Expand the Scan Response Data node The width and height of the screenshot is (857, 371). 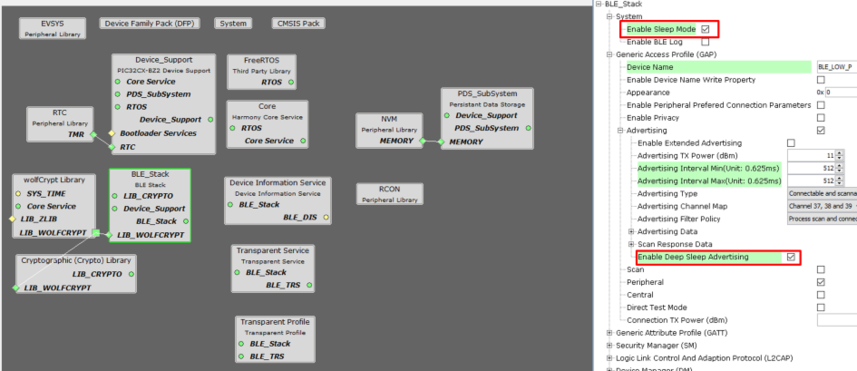click(631, 244)
